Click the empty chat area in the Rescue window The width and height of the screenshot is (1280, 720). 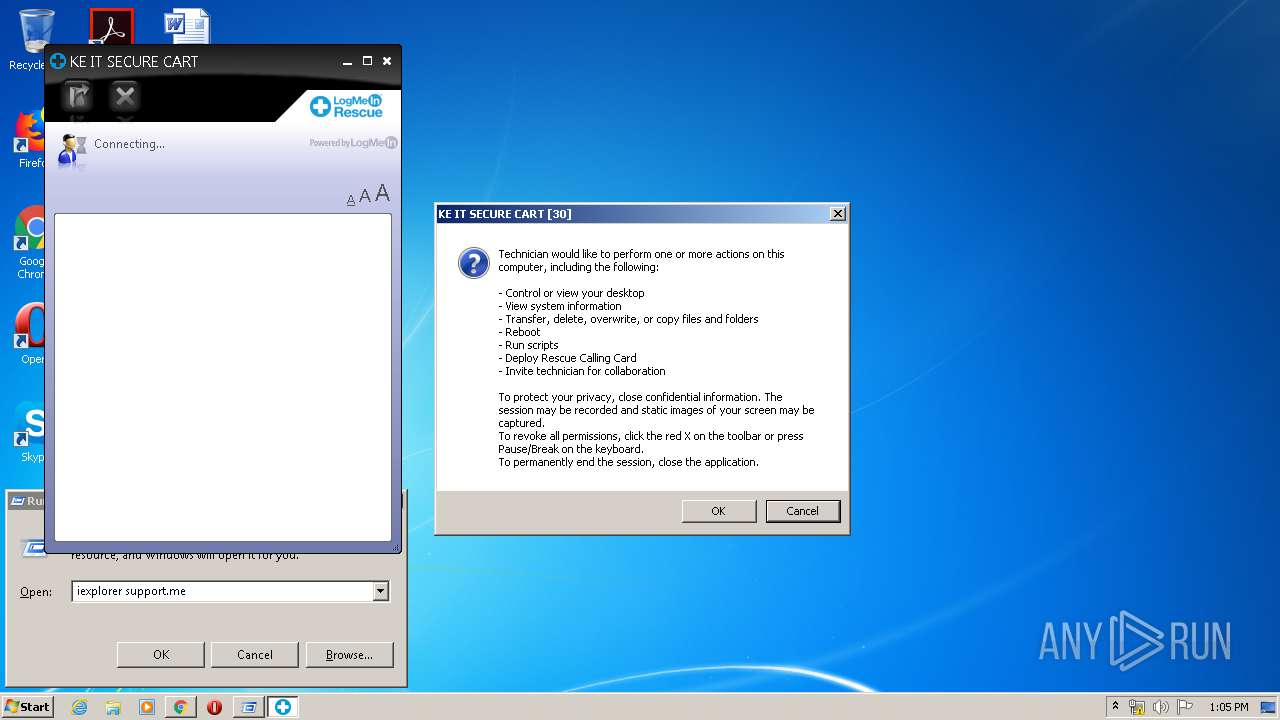[x=222, y=377]
